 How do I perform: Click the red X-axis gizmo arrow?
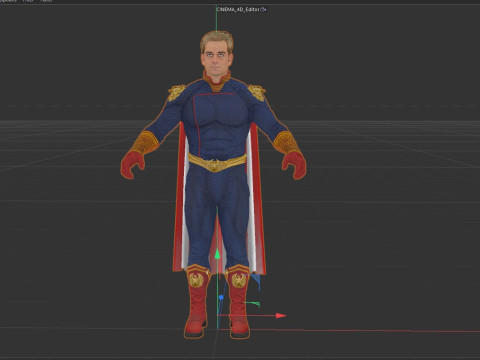point(281,315)
